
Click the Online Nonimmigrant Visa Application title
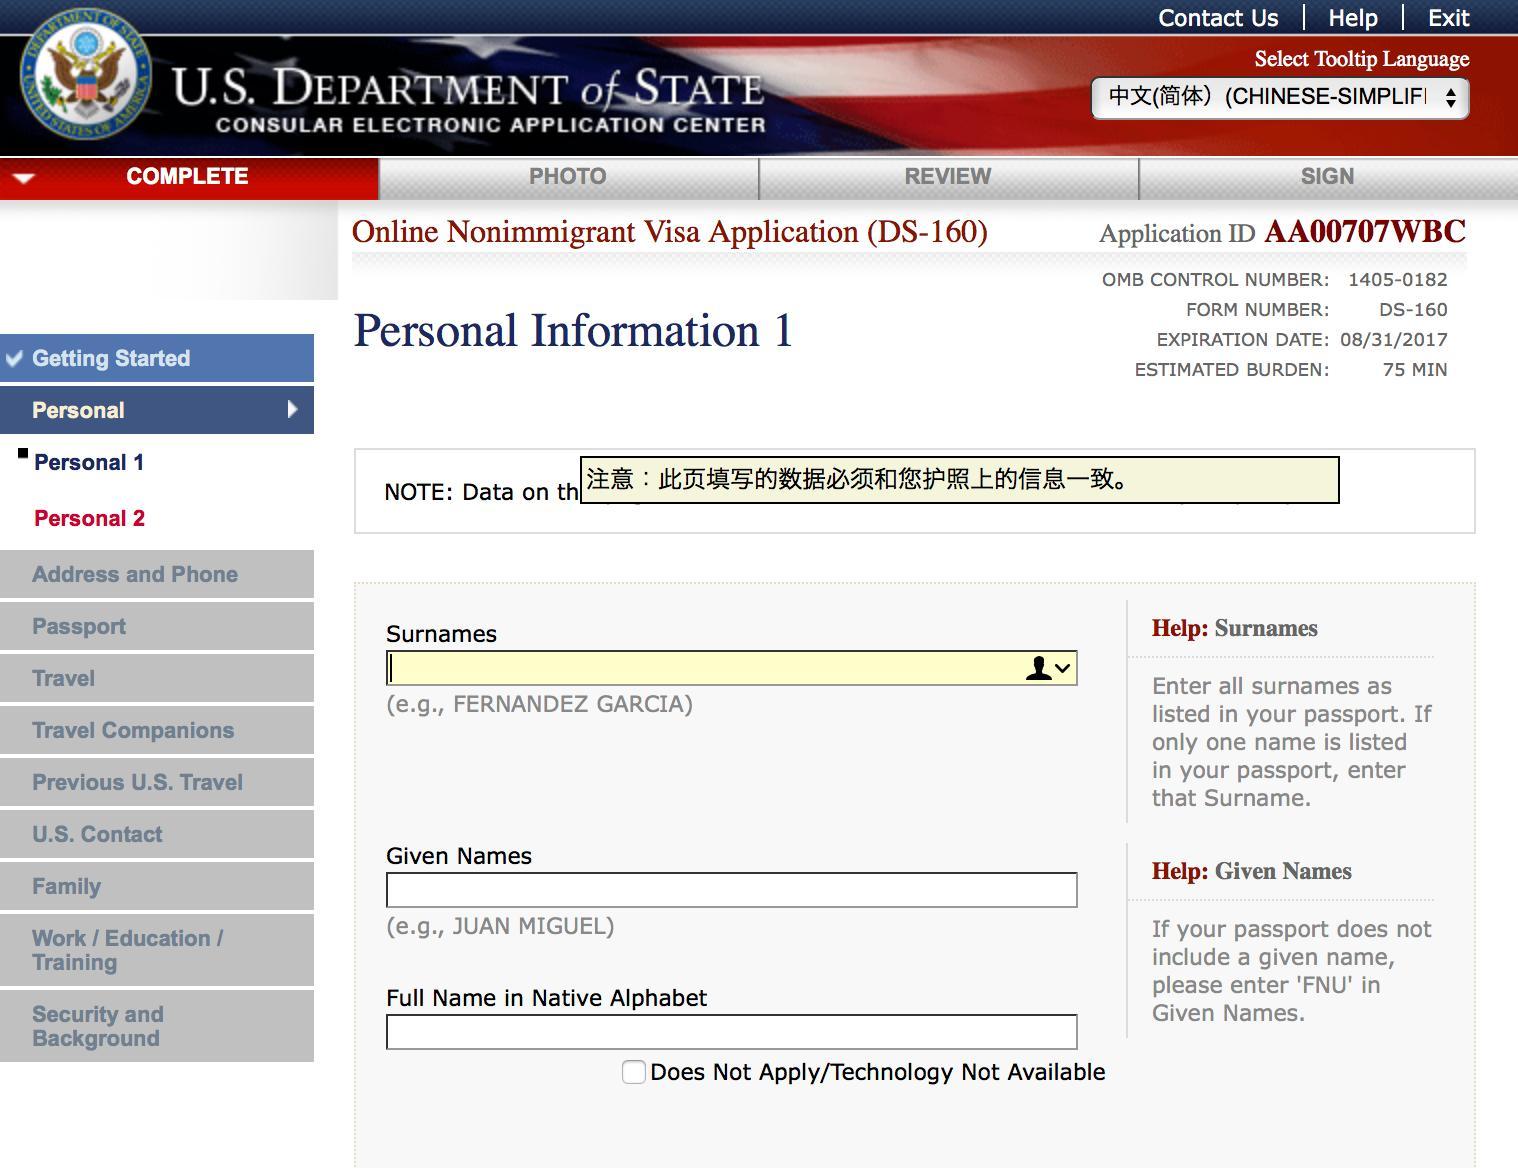(670, 232)
